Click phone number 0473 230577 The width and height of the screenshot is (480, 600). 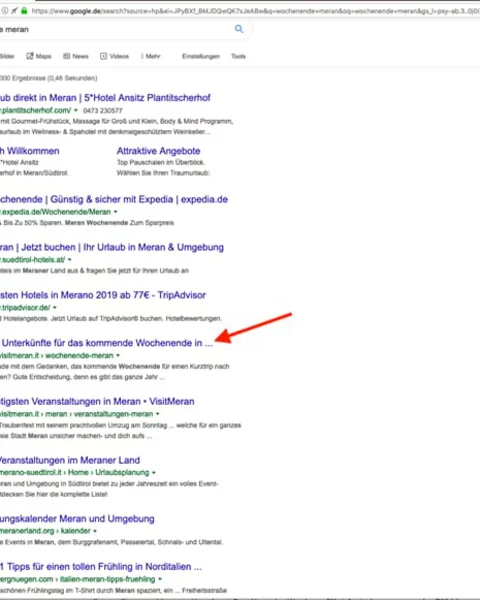click(x=103, y=111)
